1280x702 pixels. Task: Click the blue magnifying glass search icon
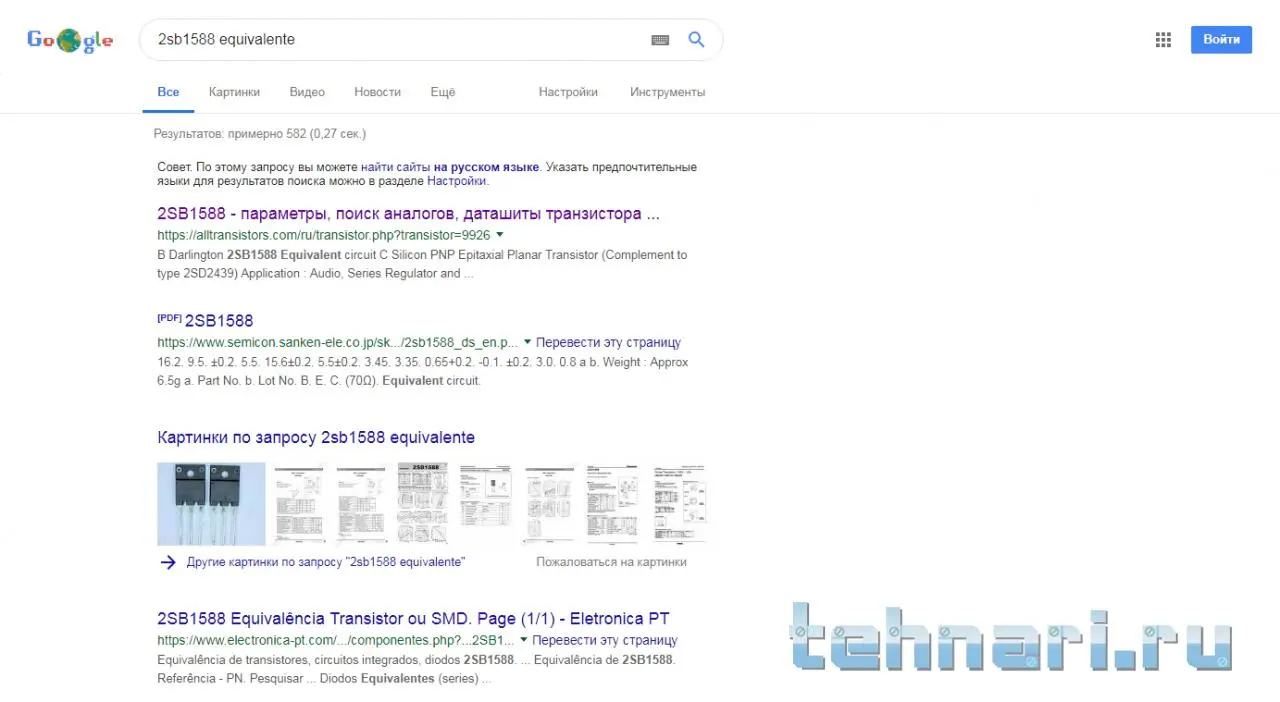tap(697, 40)
